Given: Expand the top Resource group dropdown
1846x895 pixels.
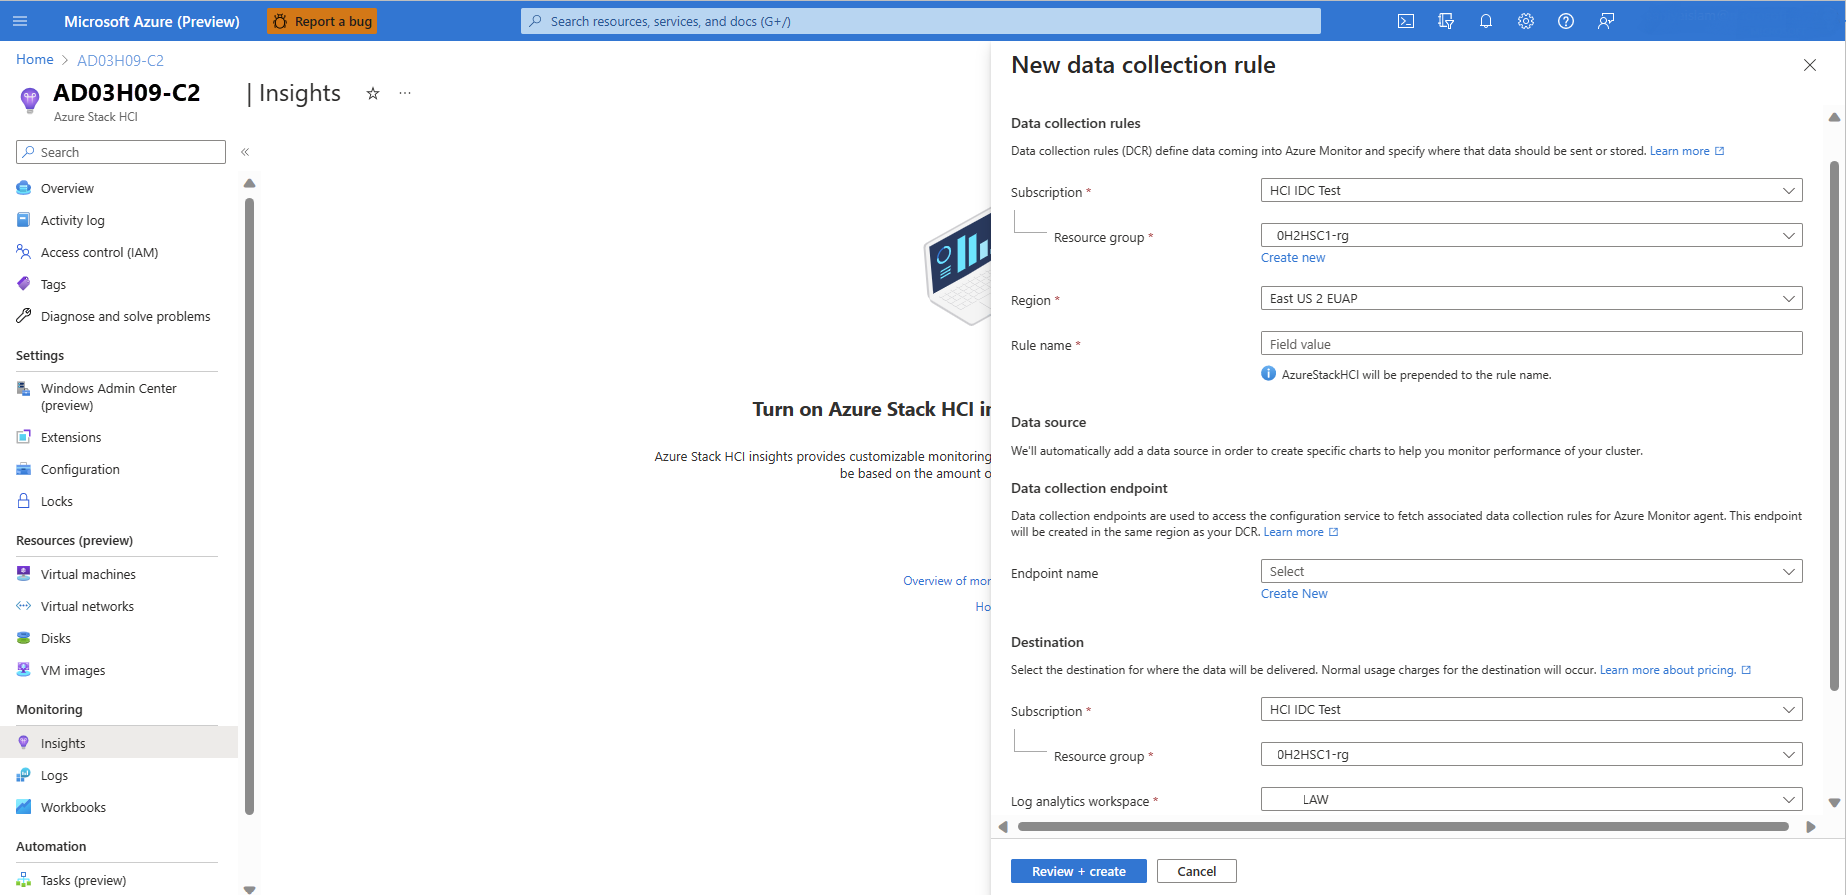Looking at the screenshot, I should coord(1531,235).
